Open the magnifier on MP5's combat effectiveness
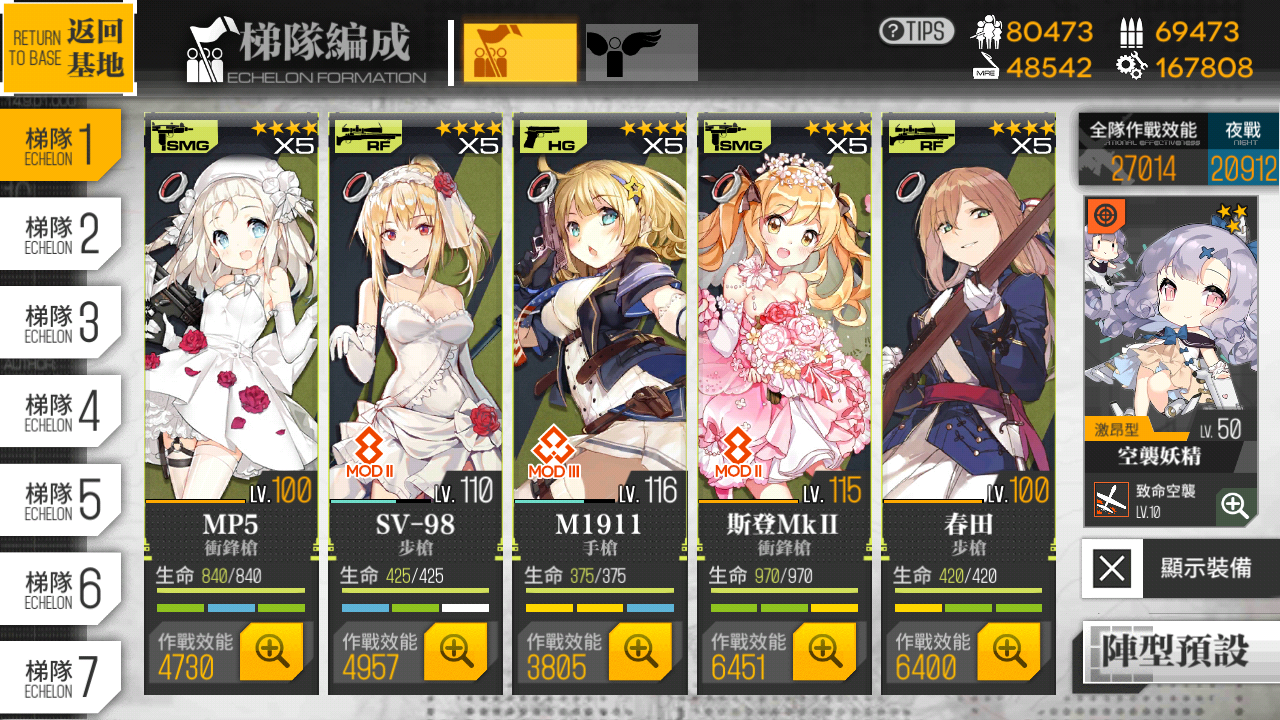The width and height of the screenshot is (1280, 720). click(271, 651)
